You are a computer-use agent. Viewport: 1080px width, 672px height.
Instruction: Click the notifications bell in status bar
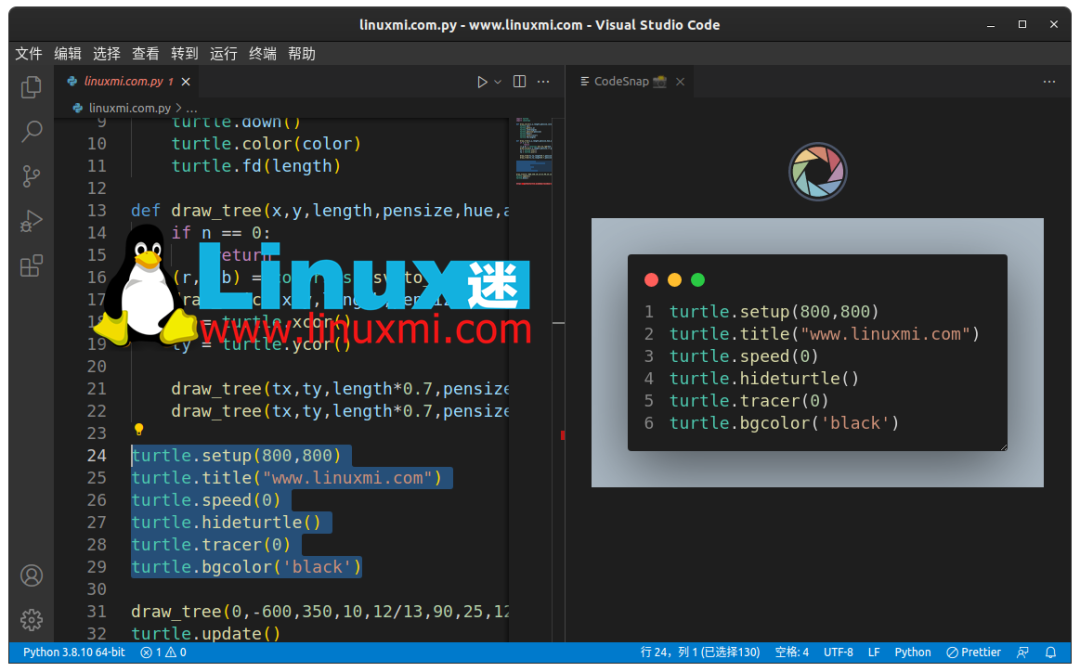[1050, 652]
